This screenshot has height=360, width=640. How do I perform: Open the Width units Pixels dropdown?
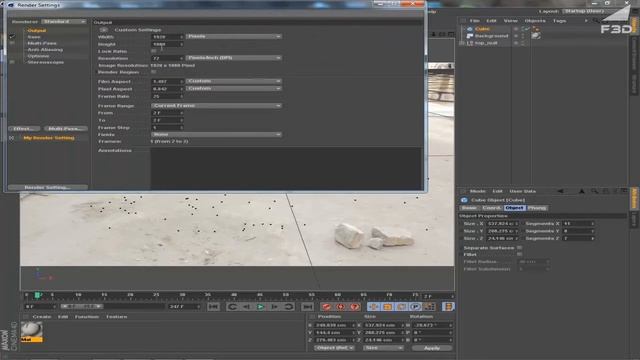(x=233, y=36)
